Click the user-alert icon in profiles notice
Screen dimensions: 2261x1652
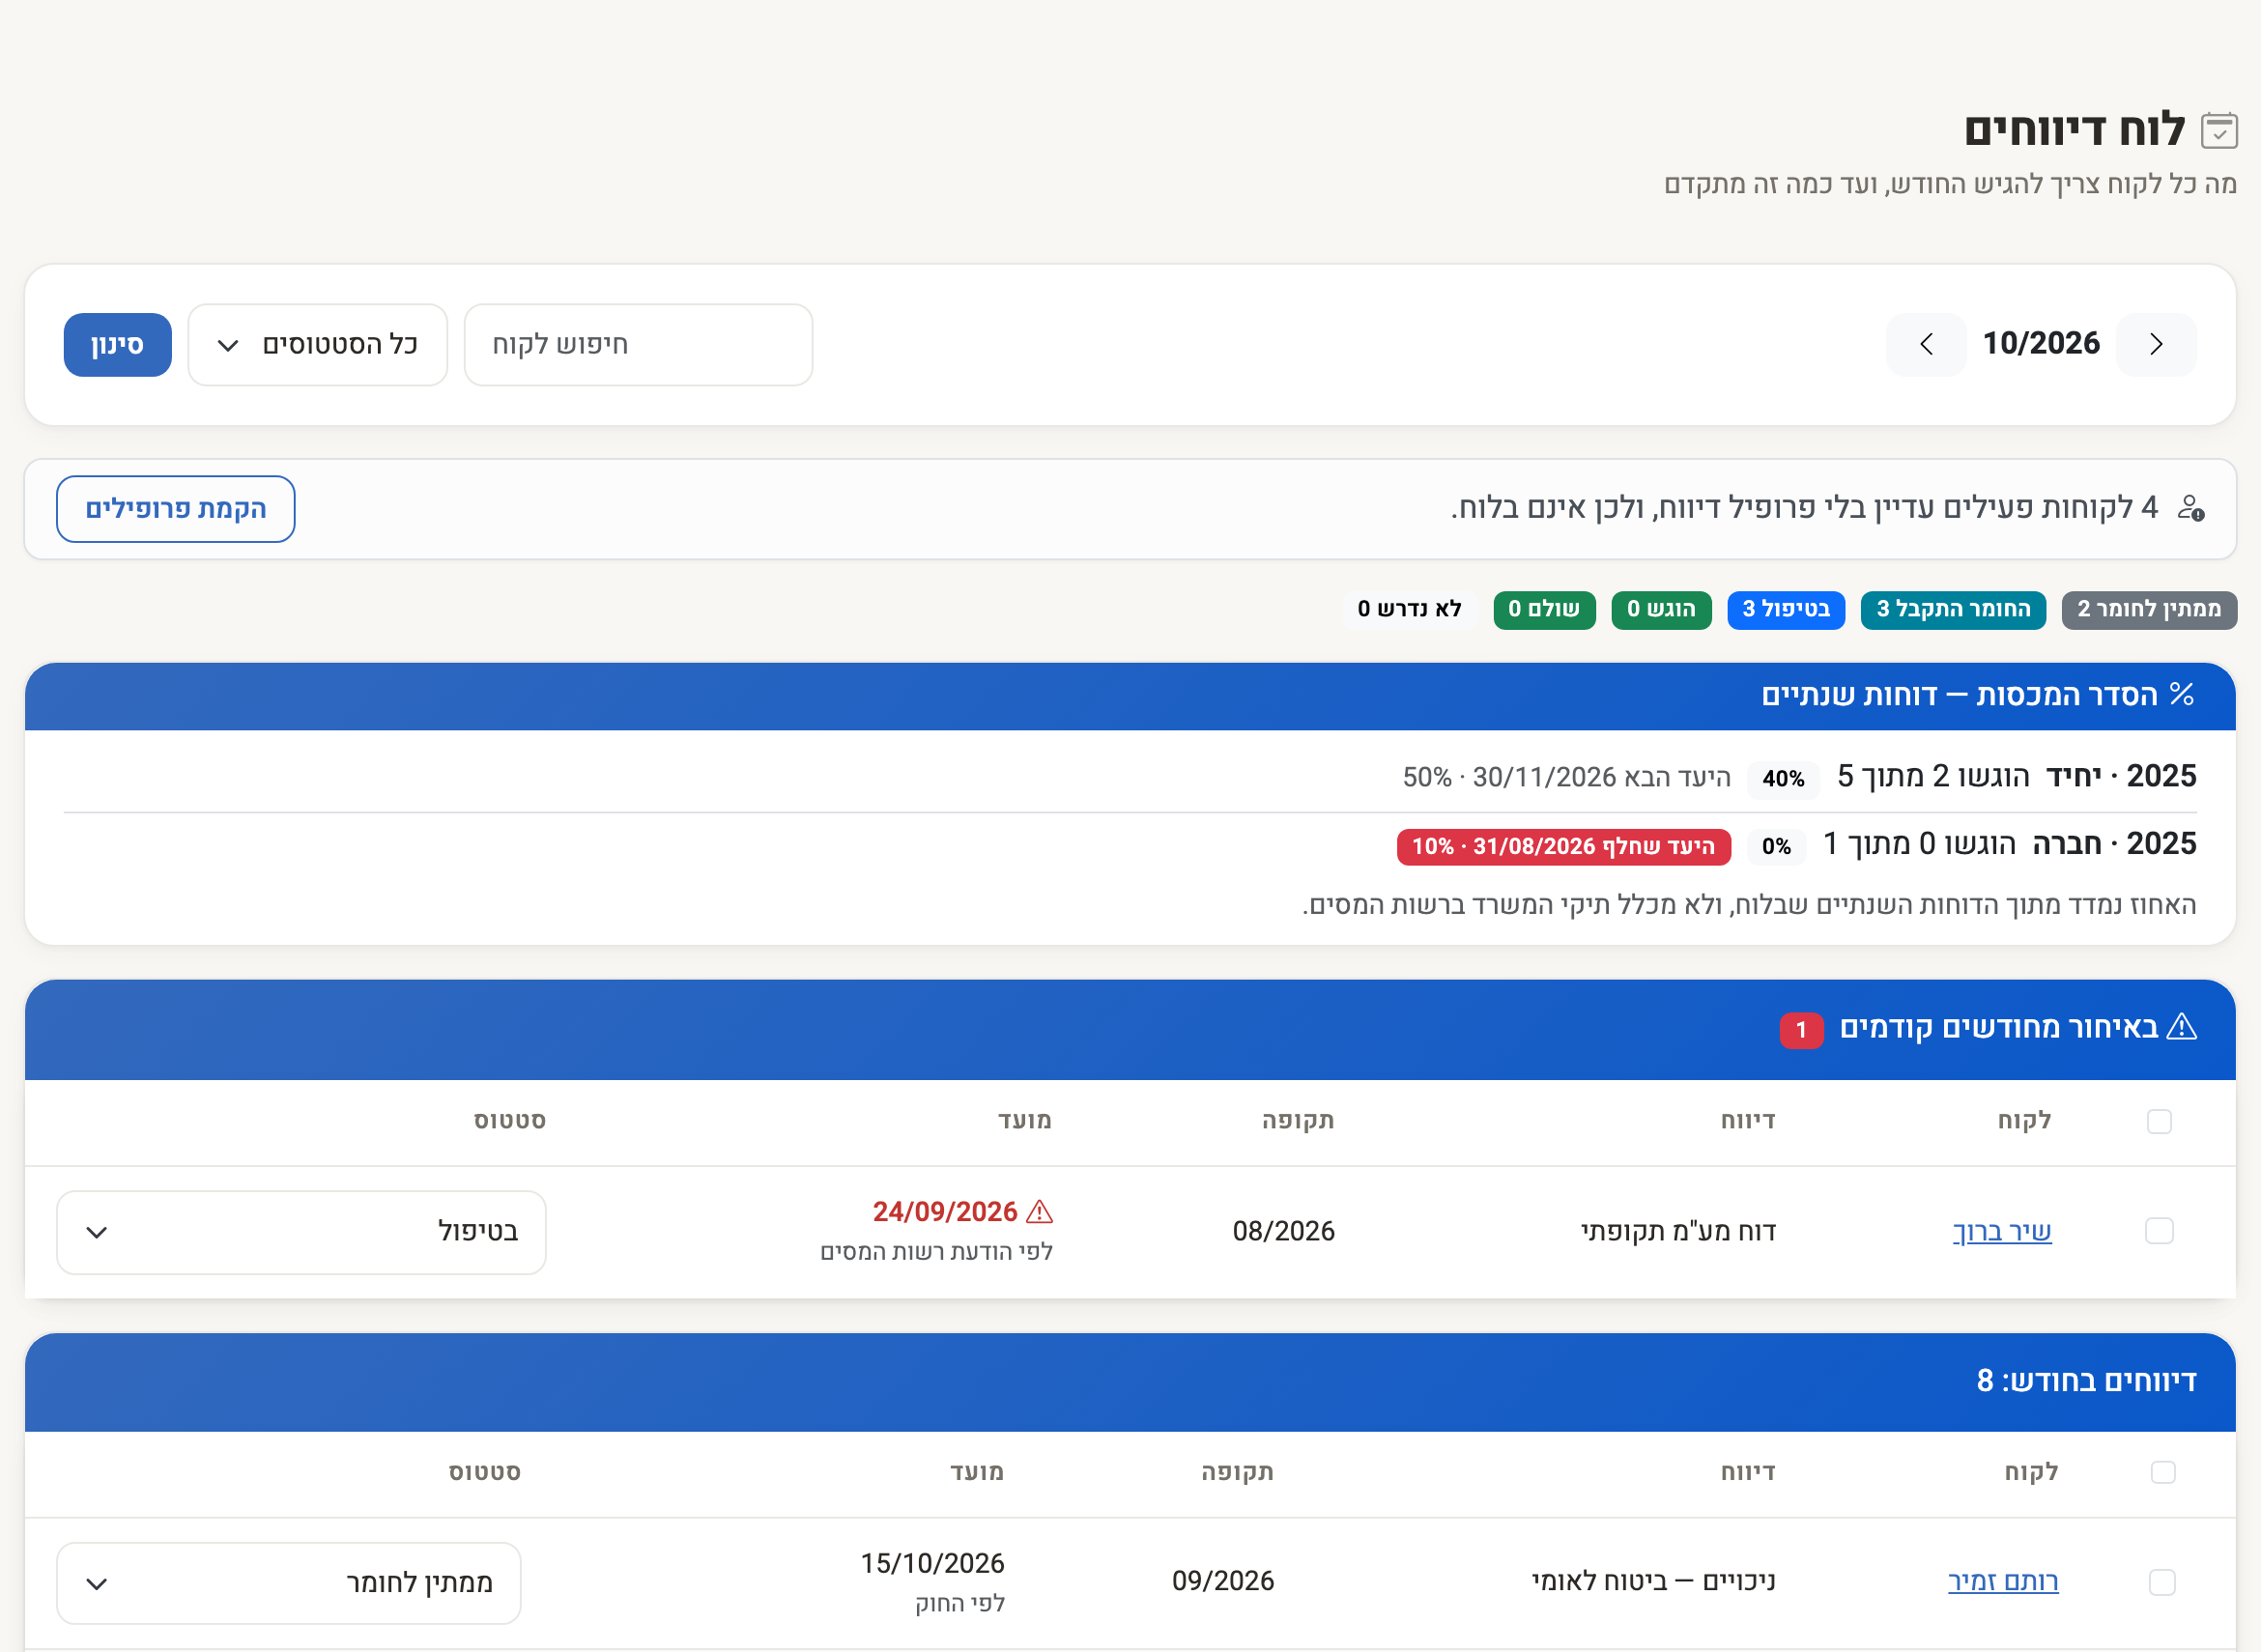(x=2191, y=508)
